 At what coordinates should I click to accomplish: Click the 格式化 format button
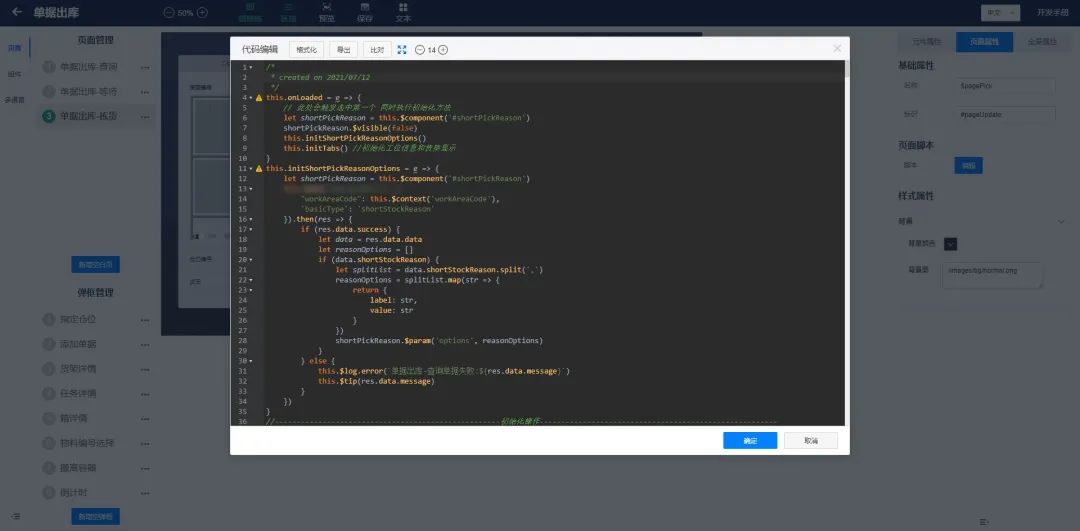[x=306, y=49]
